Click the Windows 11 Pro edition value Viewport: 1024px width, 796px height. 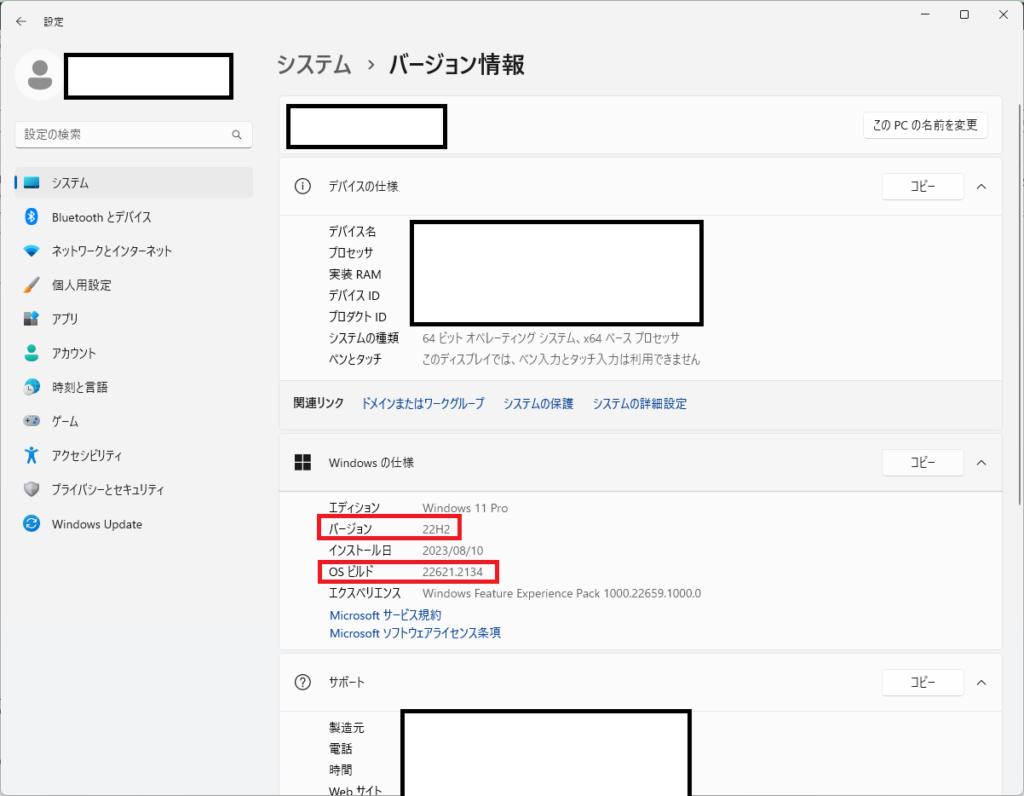point(465,508)
